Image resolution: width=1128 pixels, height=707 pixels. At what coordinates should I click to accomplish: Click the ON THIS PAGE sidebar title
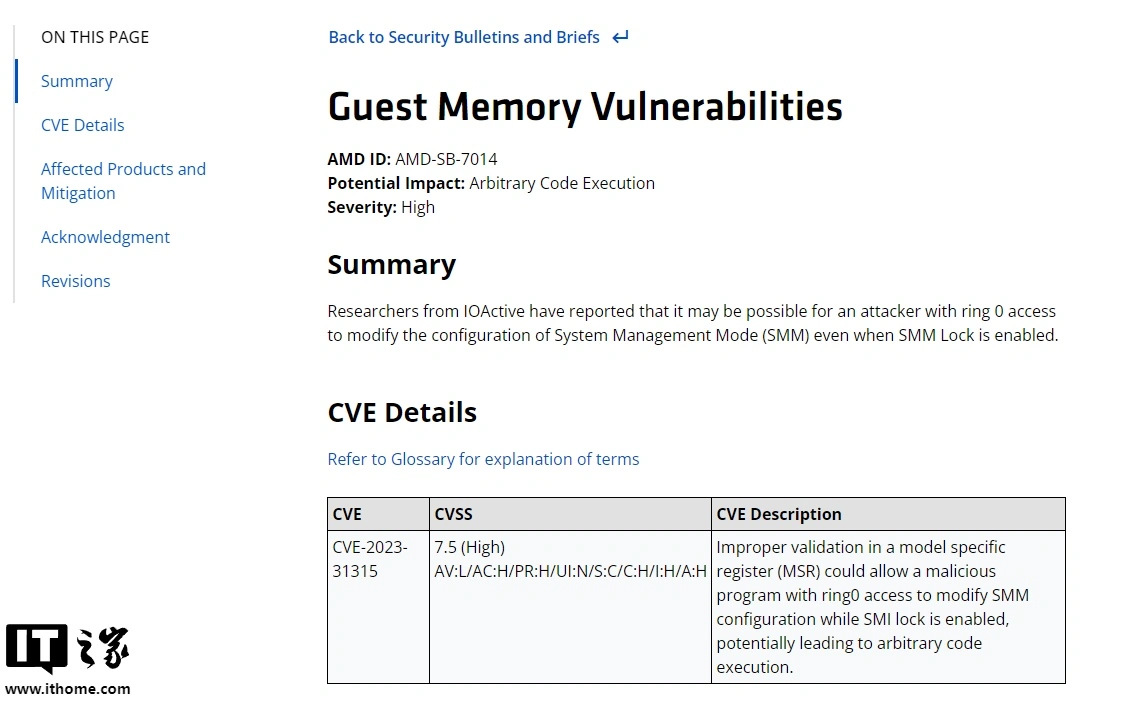[95, 37]
